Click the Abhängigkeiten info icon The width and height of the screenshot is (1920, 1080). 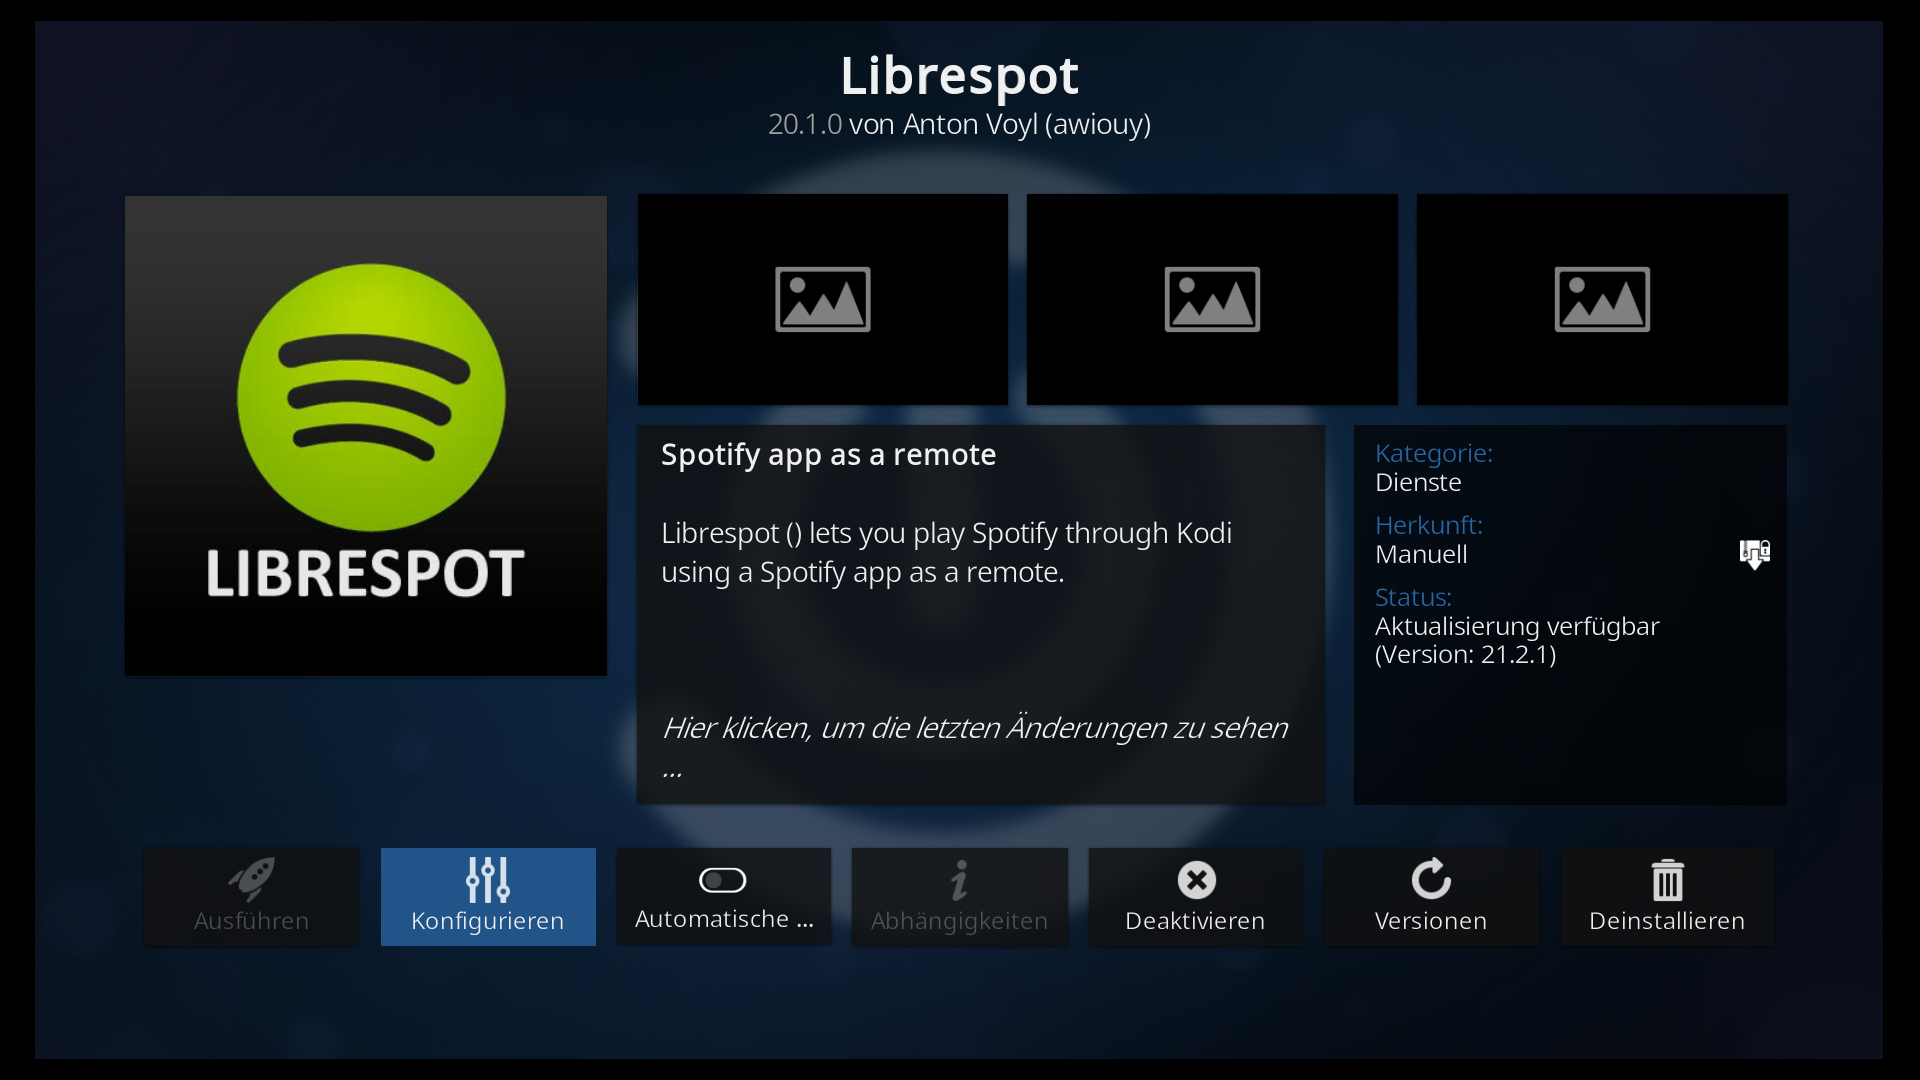click(x=959, y=880)
